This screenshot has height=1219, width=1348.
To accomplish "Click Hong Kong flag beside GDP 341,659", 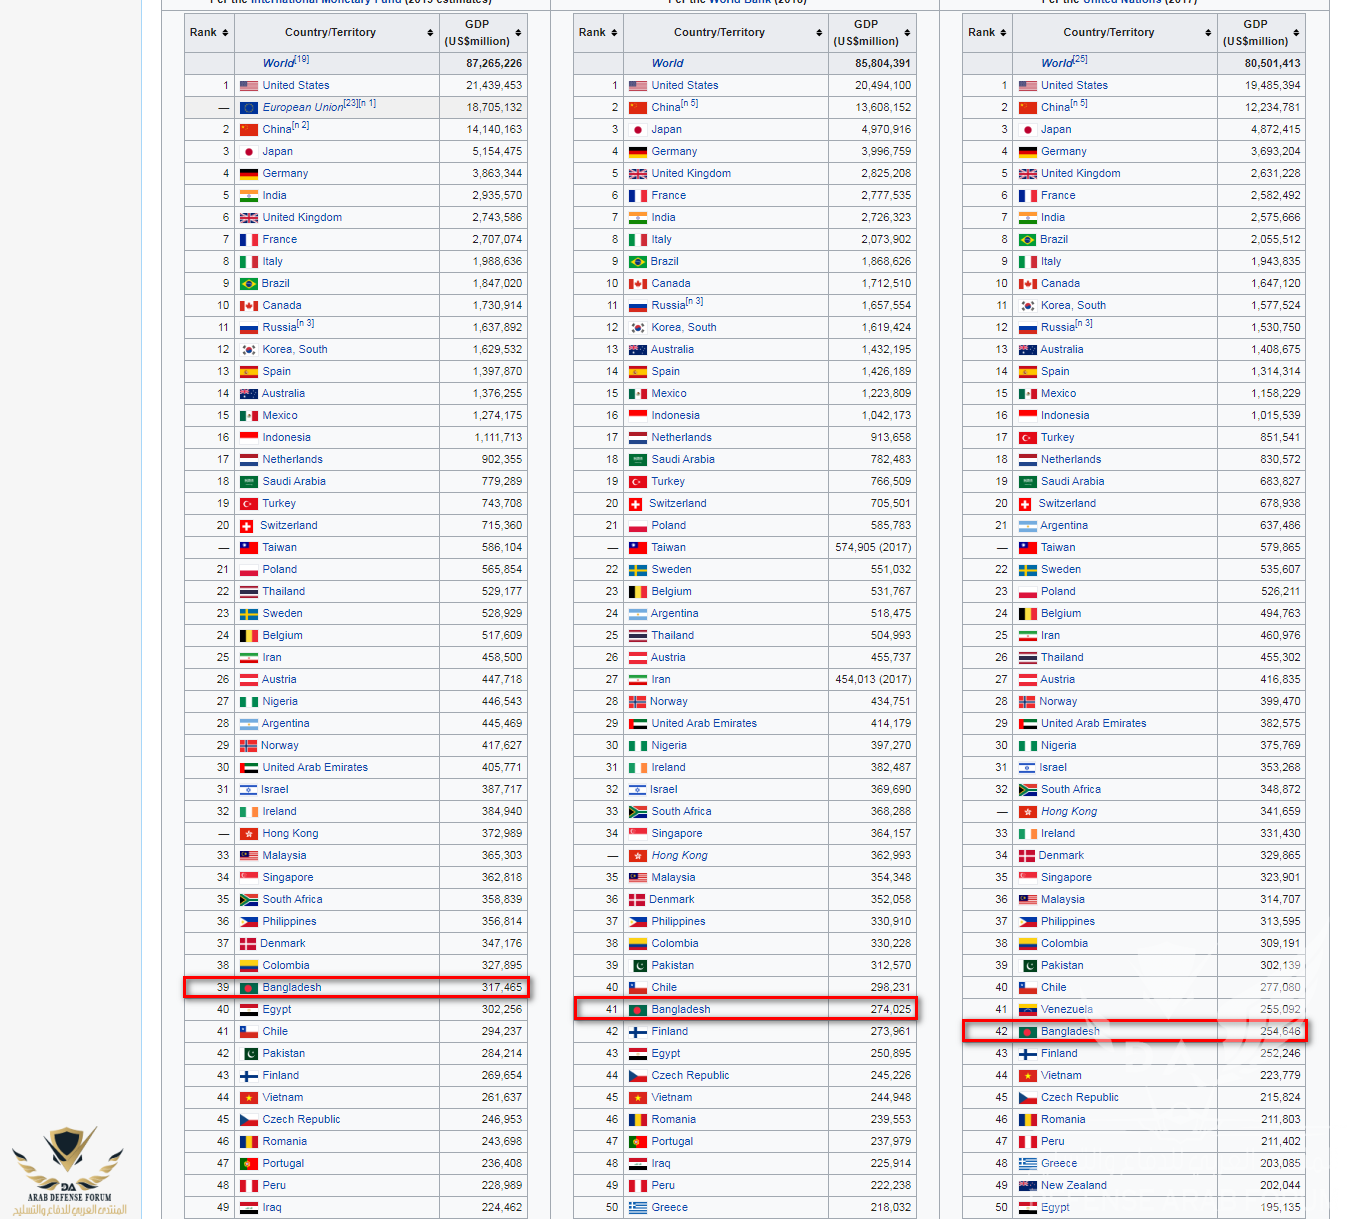I will click(x=1027, y=812).
